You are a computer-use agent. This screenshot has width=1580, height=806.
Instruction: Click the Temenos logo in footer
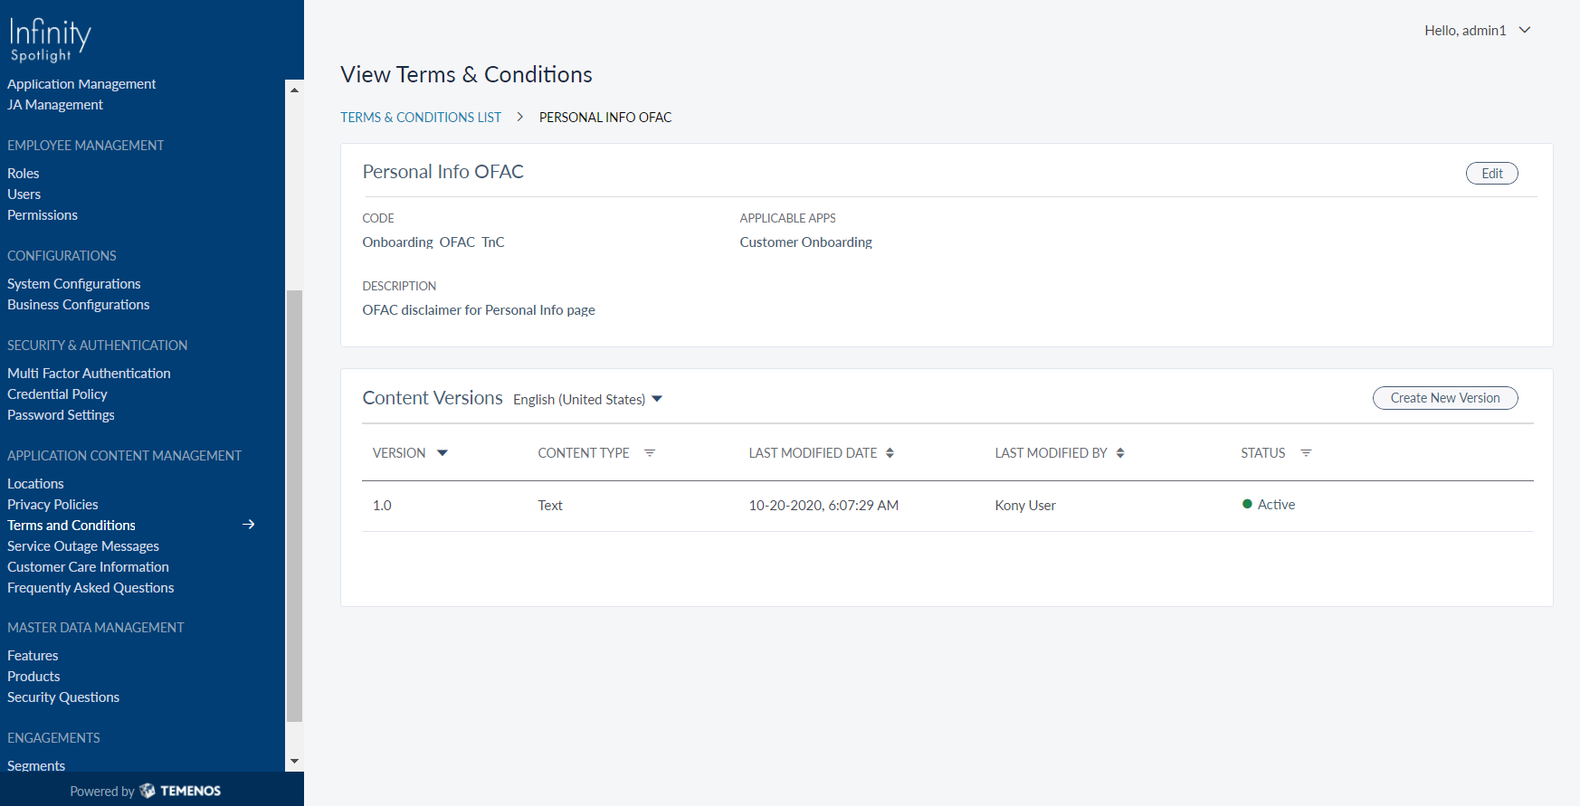pyautogui.click(x=181, y=791)
